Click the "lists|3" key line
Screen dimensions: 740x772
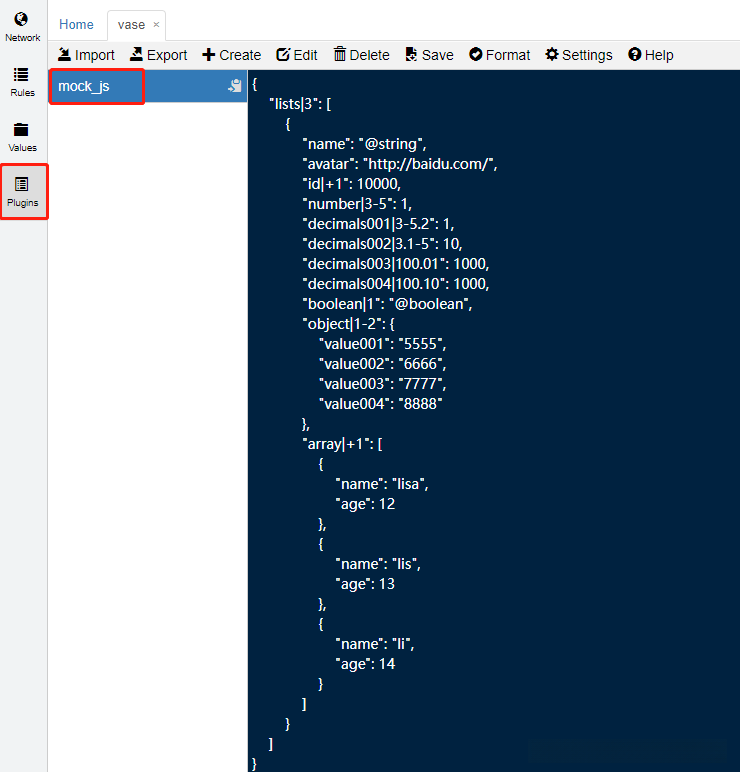tap(300, 104)
